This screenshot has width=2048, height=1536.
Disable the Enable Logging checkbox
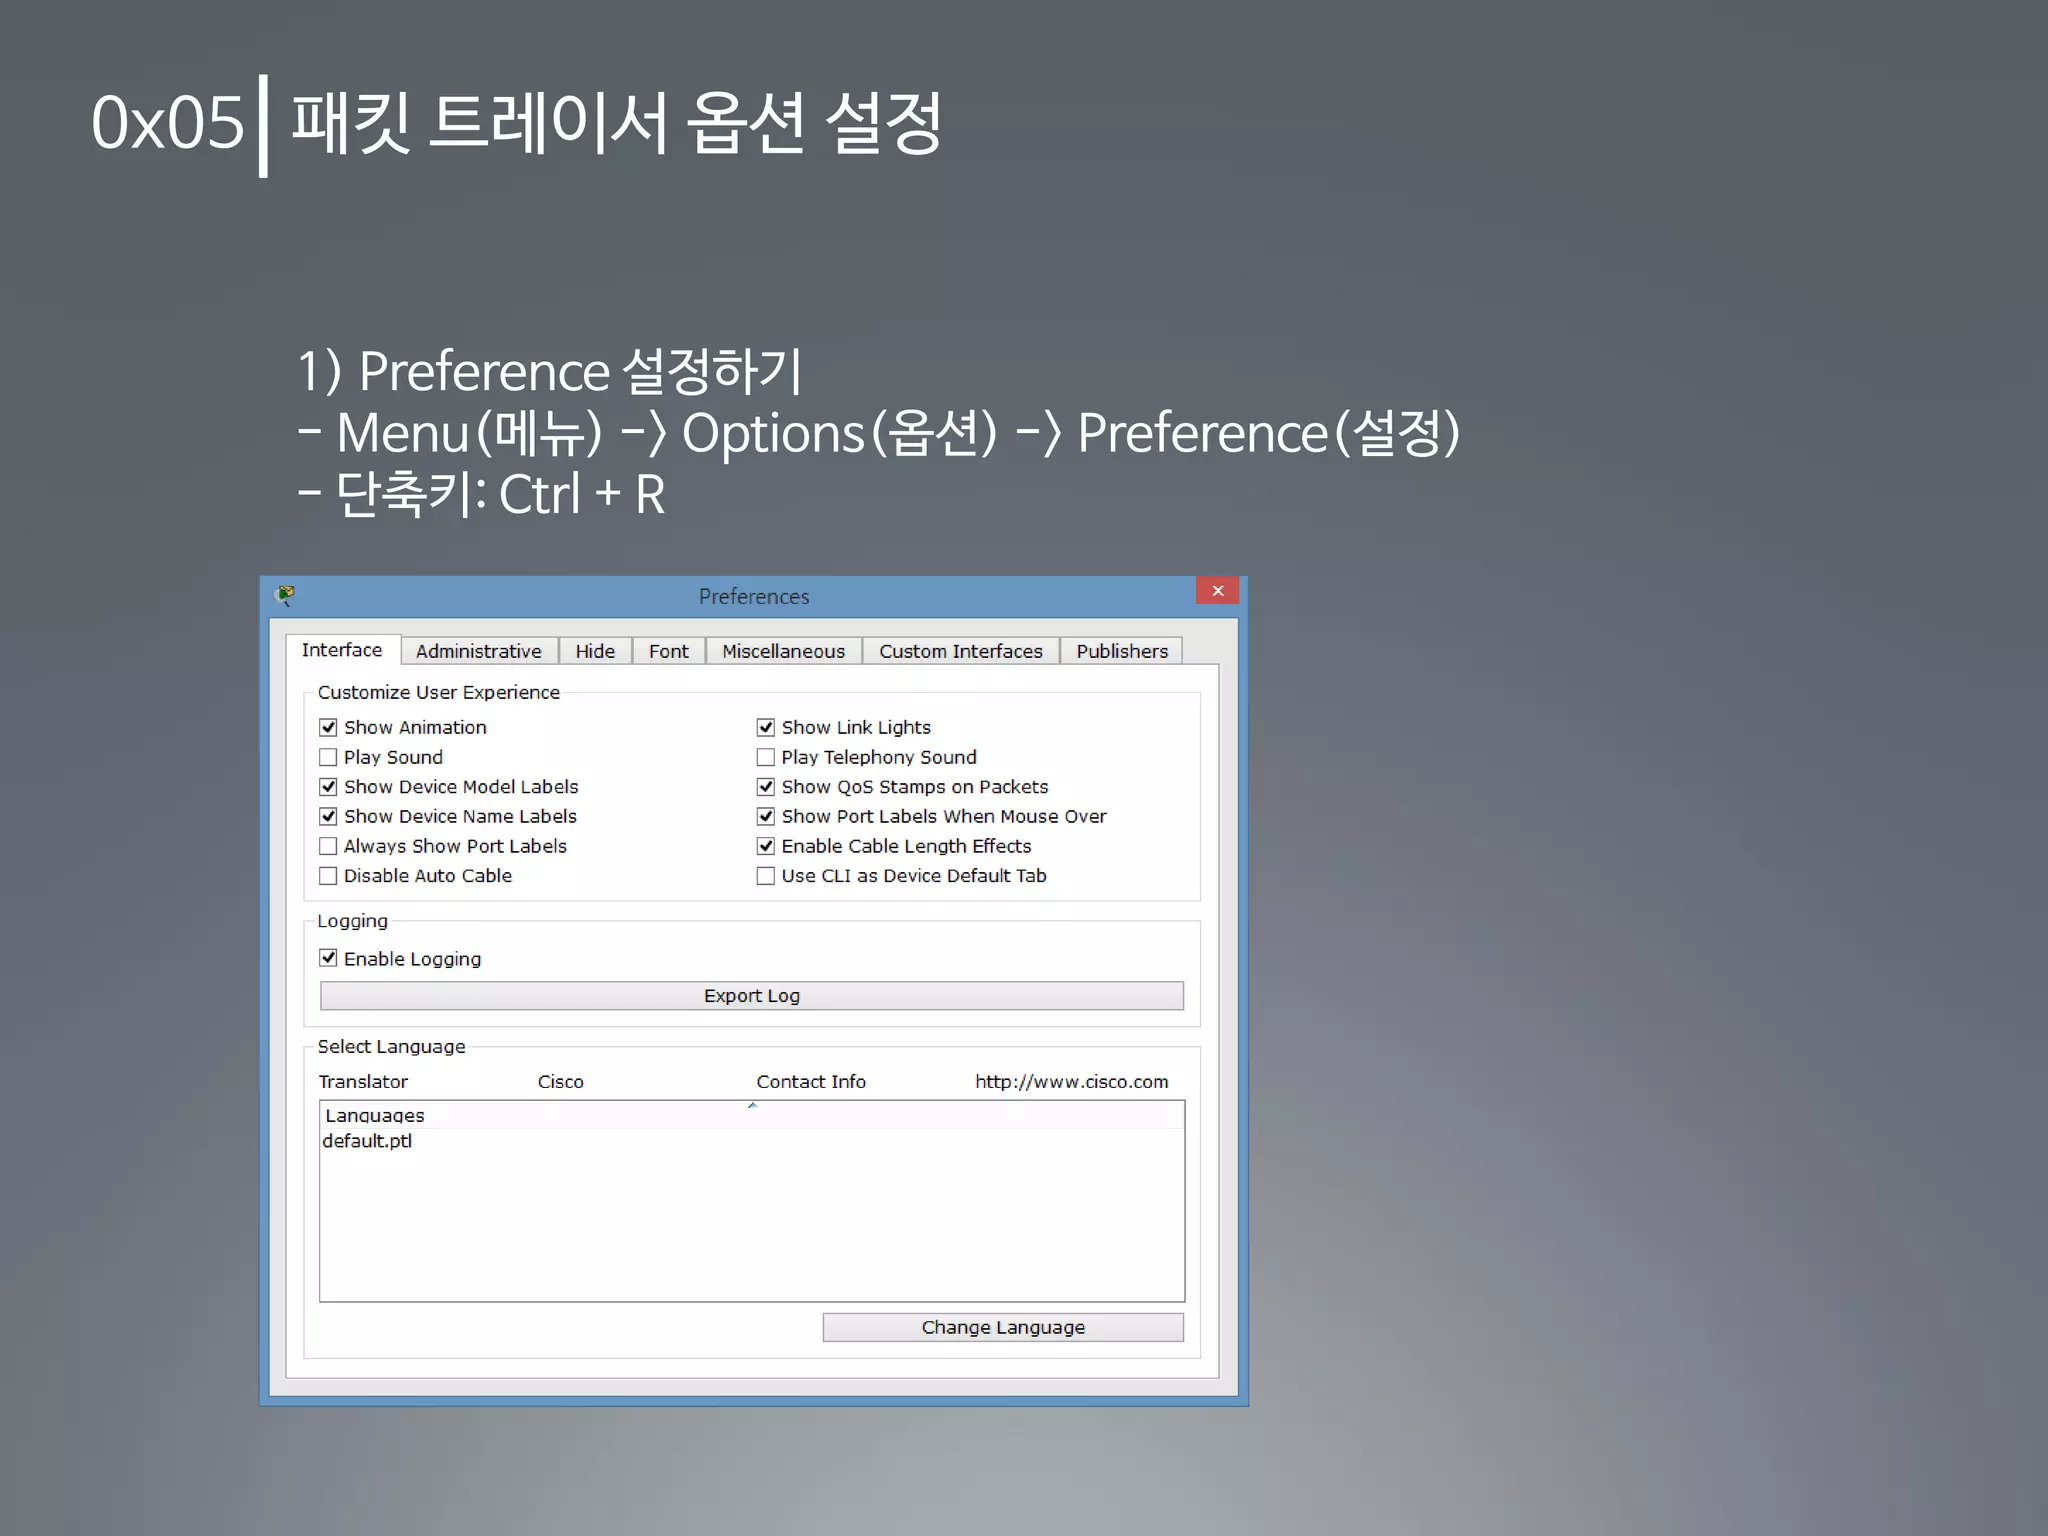[x=328, y=958]
